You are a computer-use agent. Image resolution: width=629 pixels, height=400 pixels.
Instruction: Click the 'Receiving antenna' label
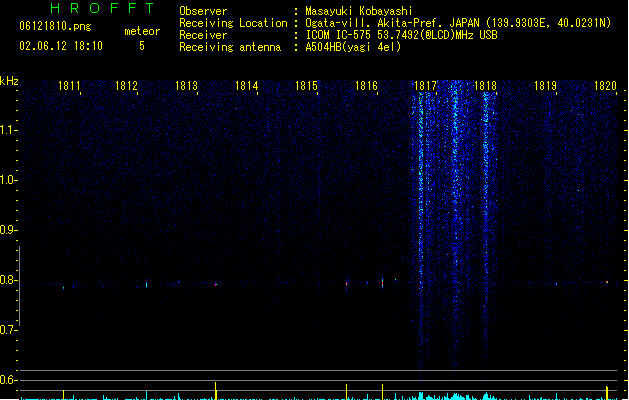coord(230,47)
